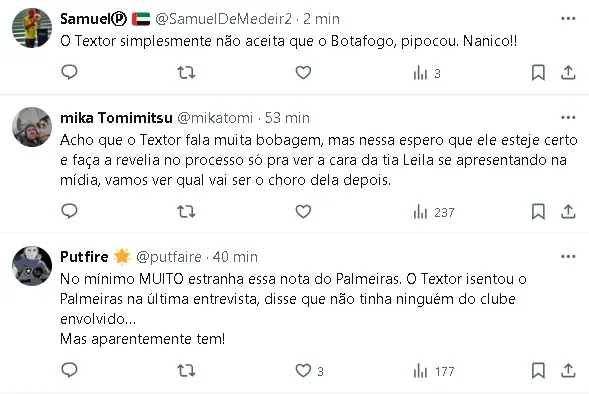Screen dimensions: 589x394
Task: Reply to mika Tomimitsu's tweet
Action: tap(69, 211)
